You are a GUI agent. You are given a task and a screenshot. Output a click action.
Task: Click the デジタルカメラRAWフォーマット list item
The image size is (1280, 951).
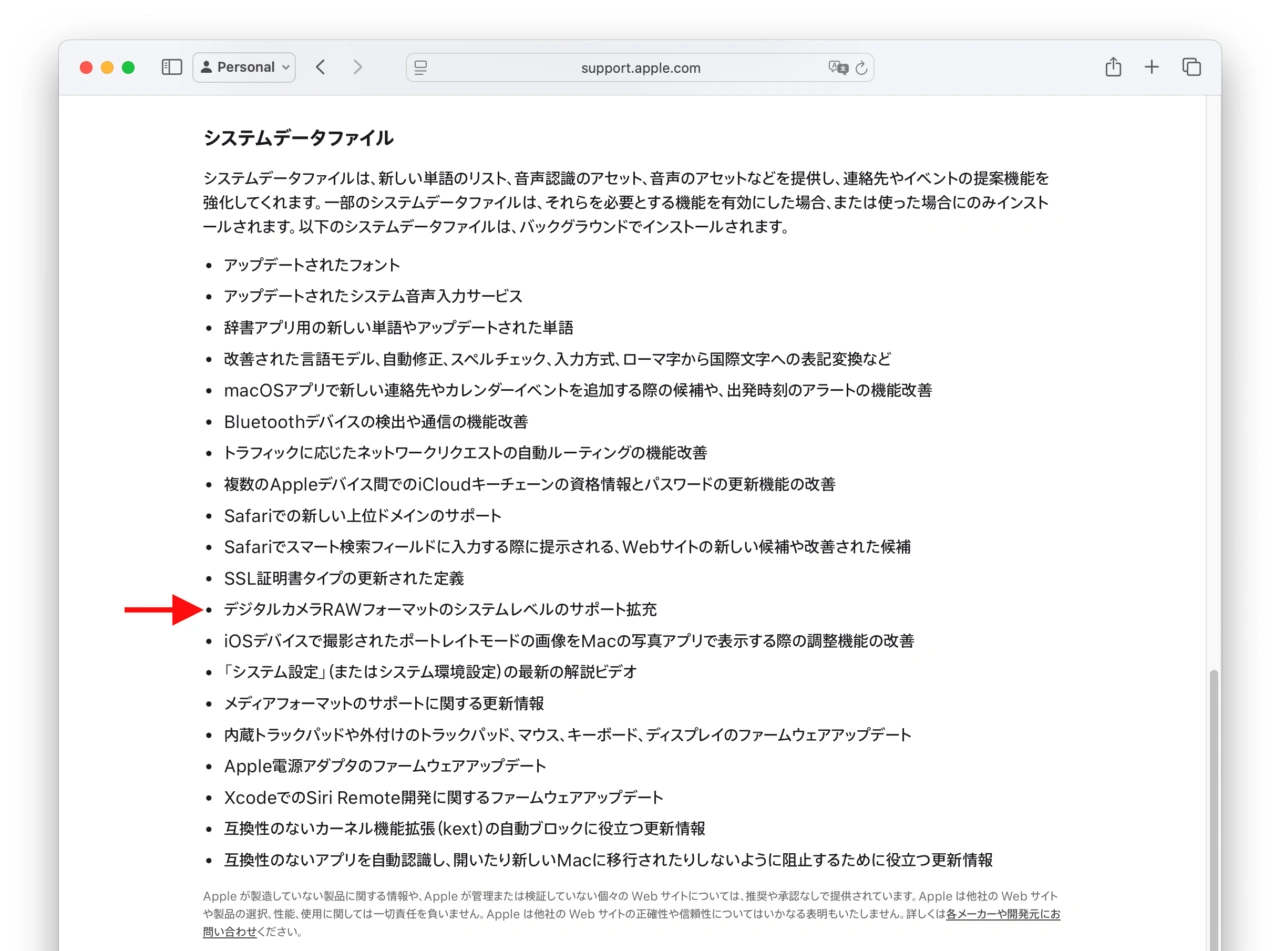tap(440, 609)
